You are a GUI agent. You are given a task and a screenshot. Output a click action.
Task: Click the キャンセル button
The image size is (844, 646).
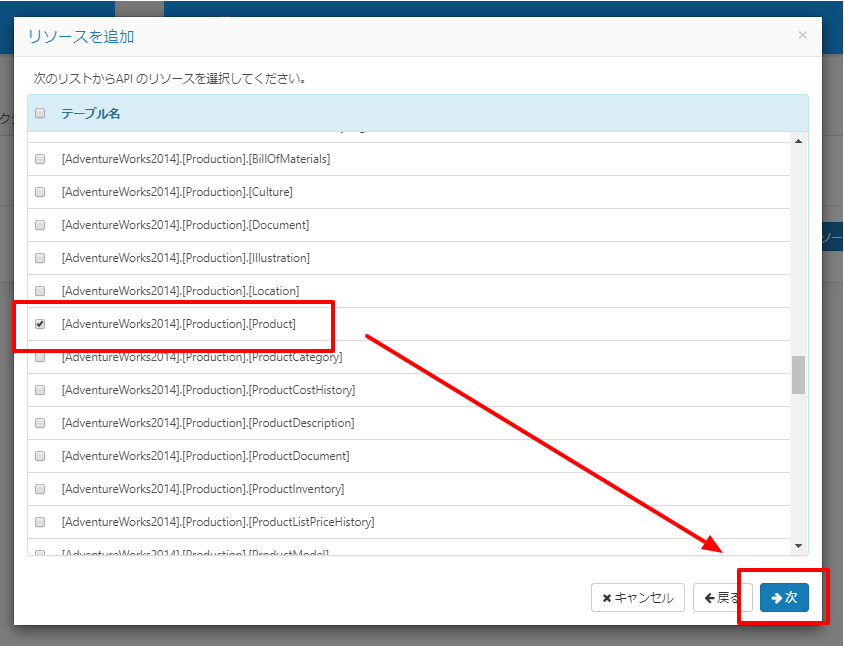coord(638,598)
